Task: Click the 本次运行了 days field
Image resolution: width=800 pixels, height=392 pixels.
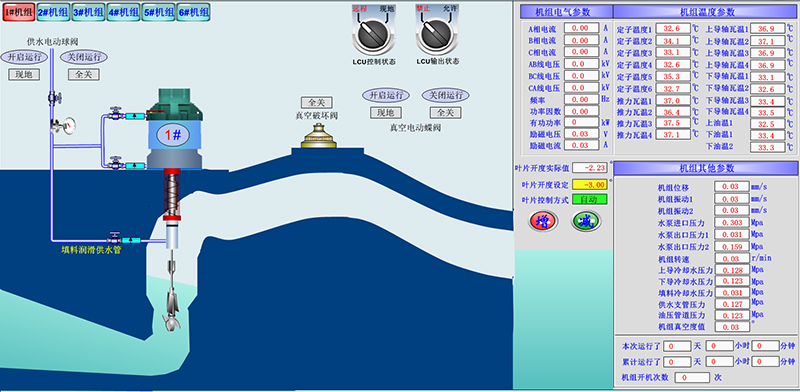Action: tap(677, 346)
